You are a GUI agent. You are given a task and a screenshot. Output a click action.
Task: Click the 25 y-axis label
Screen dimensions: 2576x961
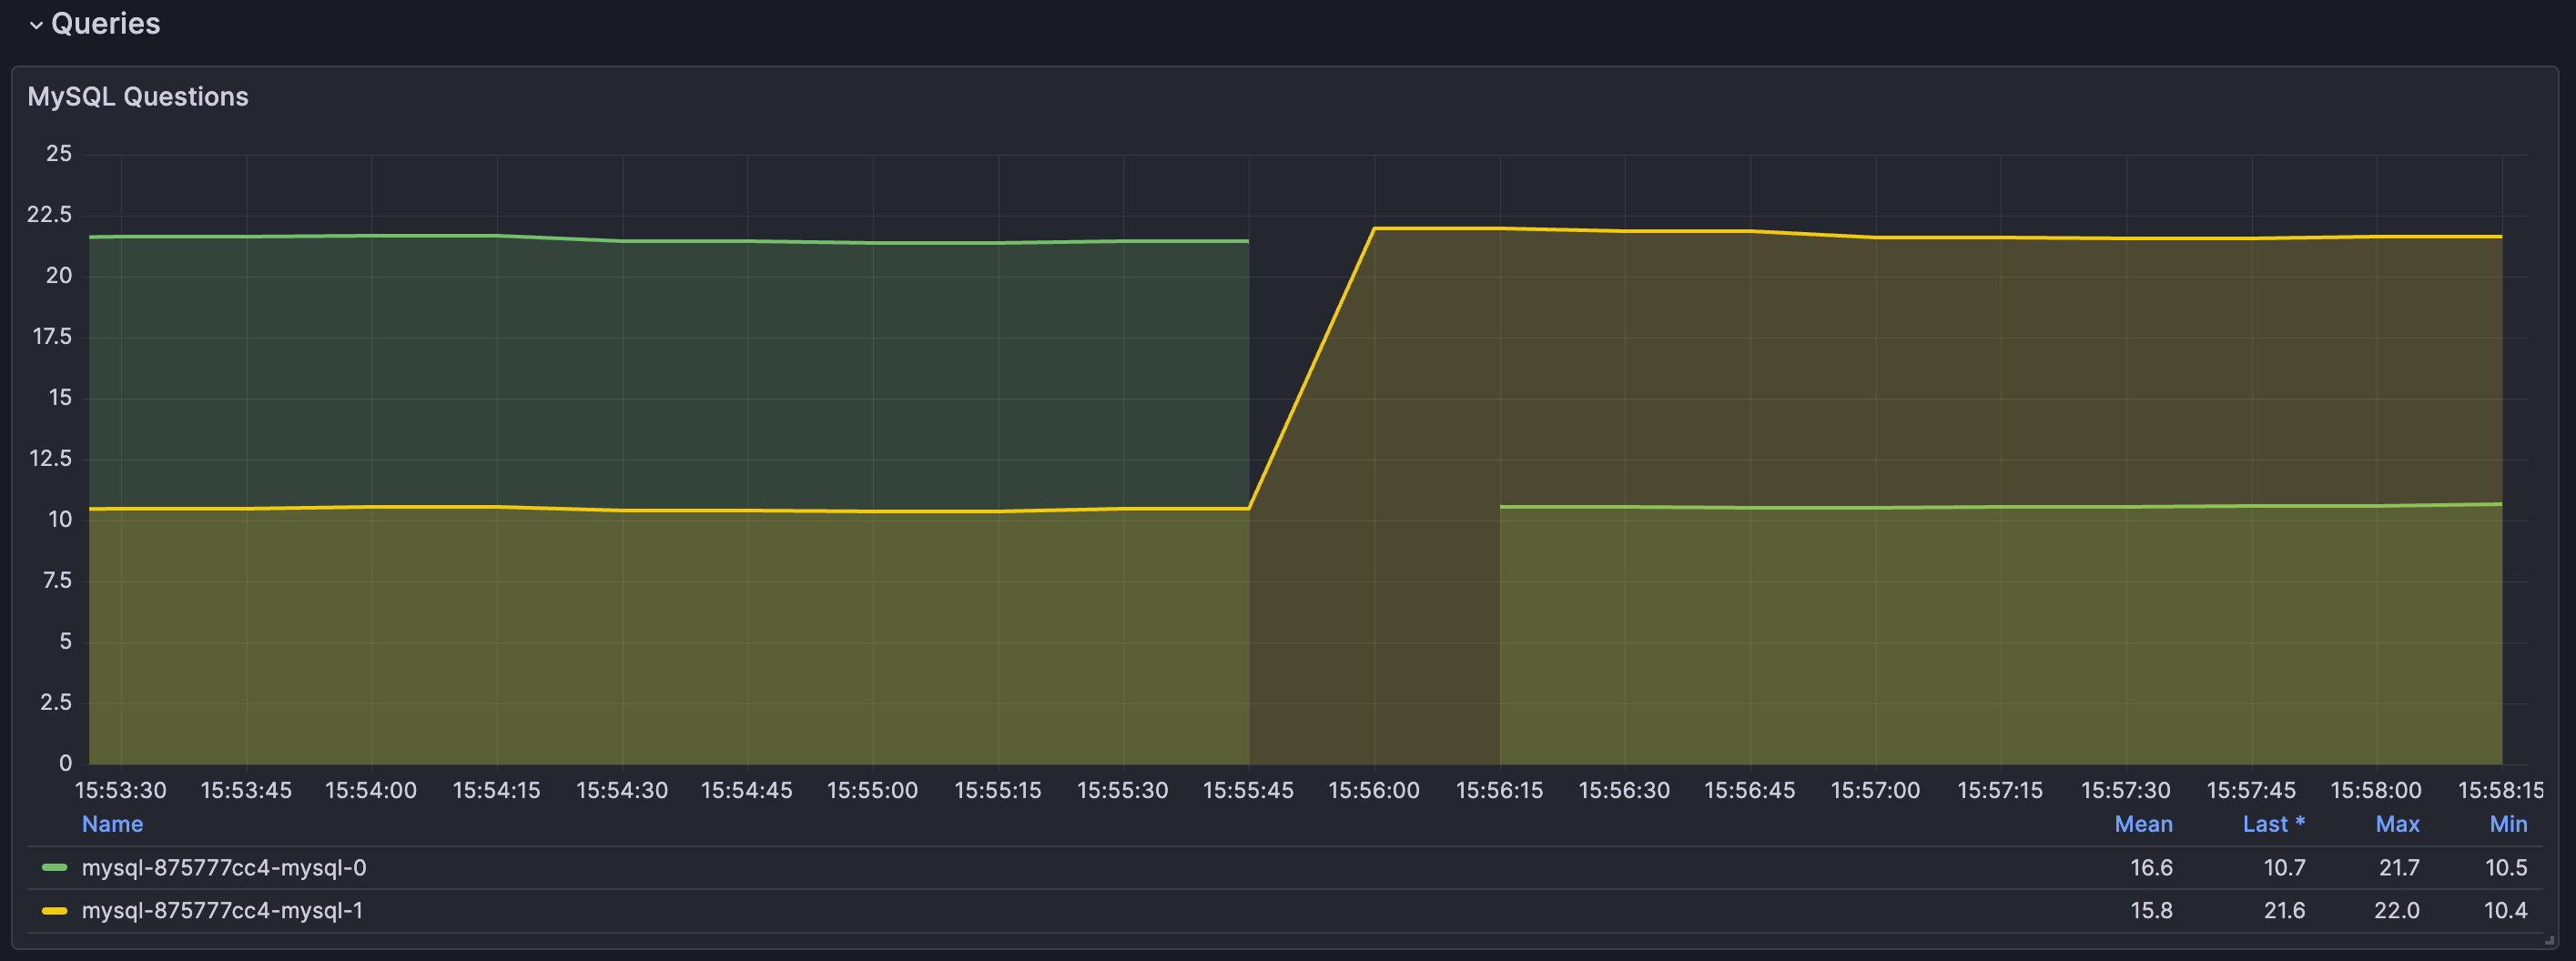tap(59, 154)
